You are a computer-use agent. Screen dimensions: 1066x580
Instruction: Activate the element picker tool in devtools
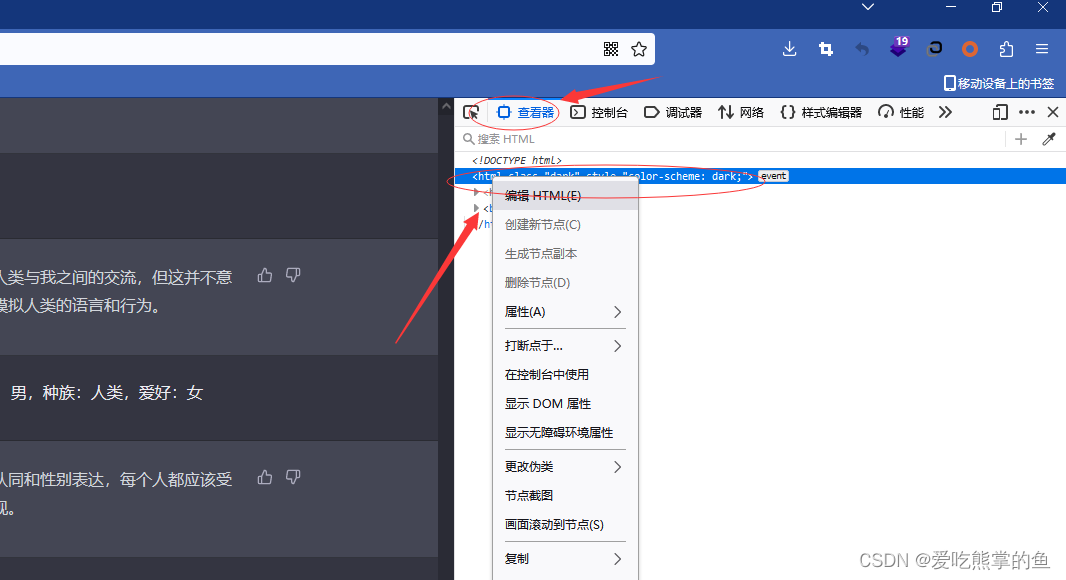click(471, 112)
